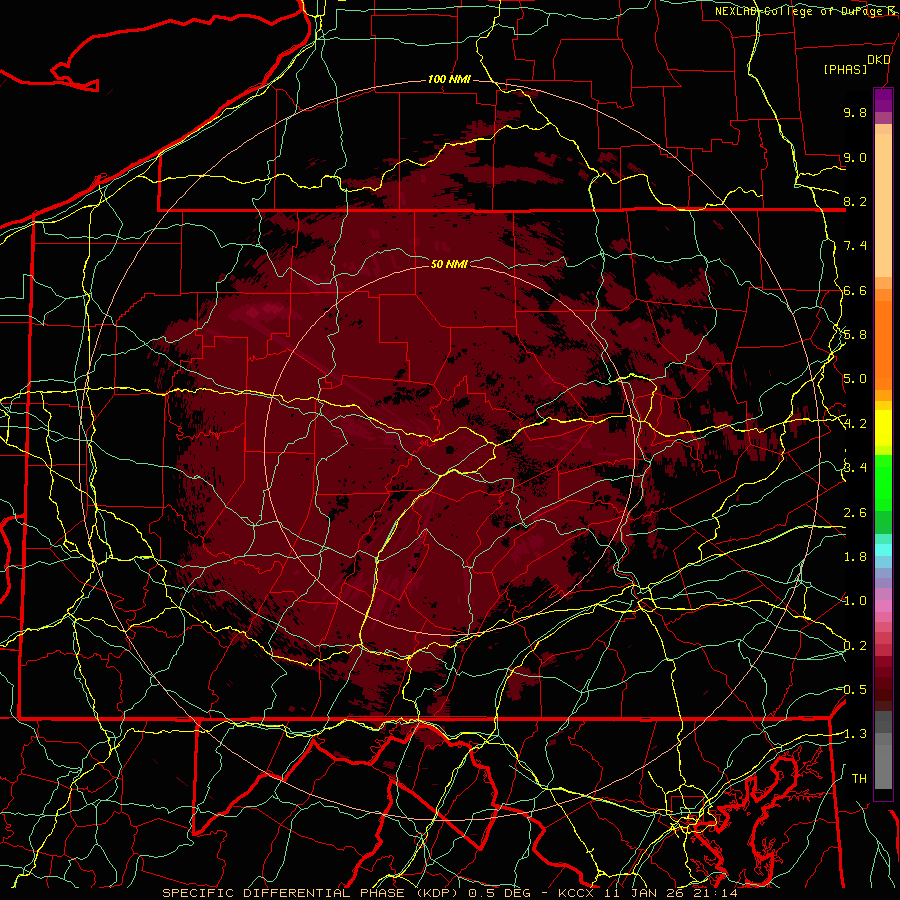The height and width of the screenshot is (900, 900).
Task: Click the 100 NMI range ring label
Action: pos(449,79)
